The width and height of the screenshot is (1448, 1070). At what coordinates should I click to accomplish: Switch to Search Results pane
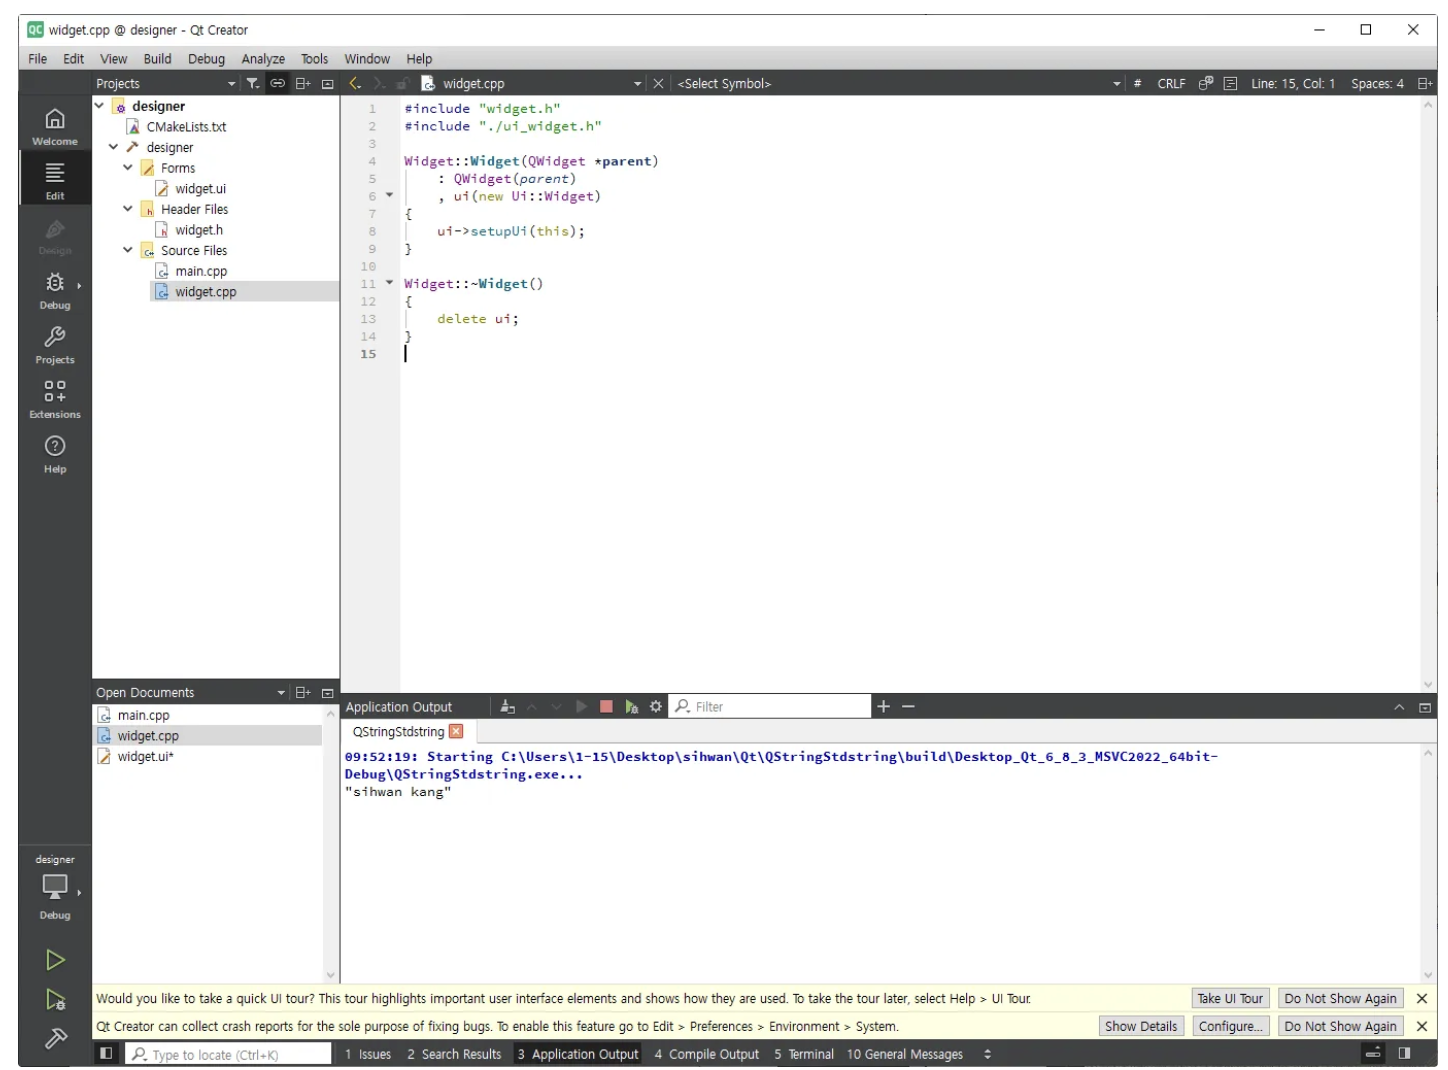454,1054
